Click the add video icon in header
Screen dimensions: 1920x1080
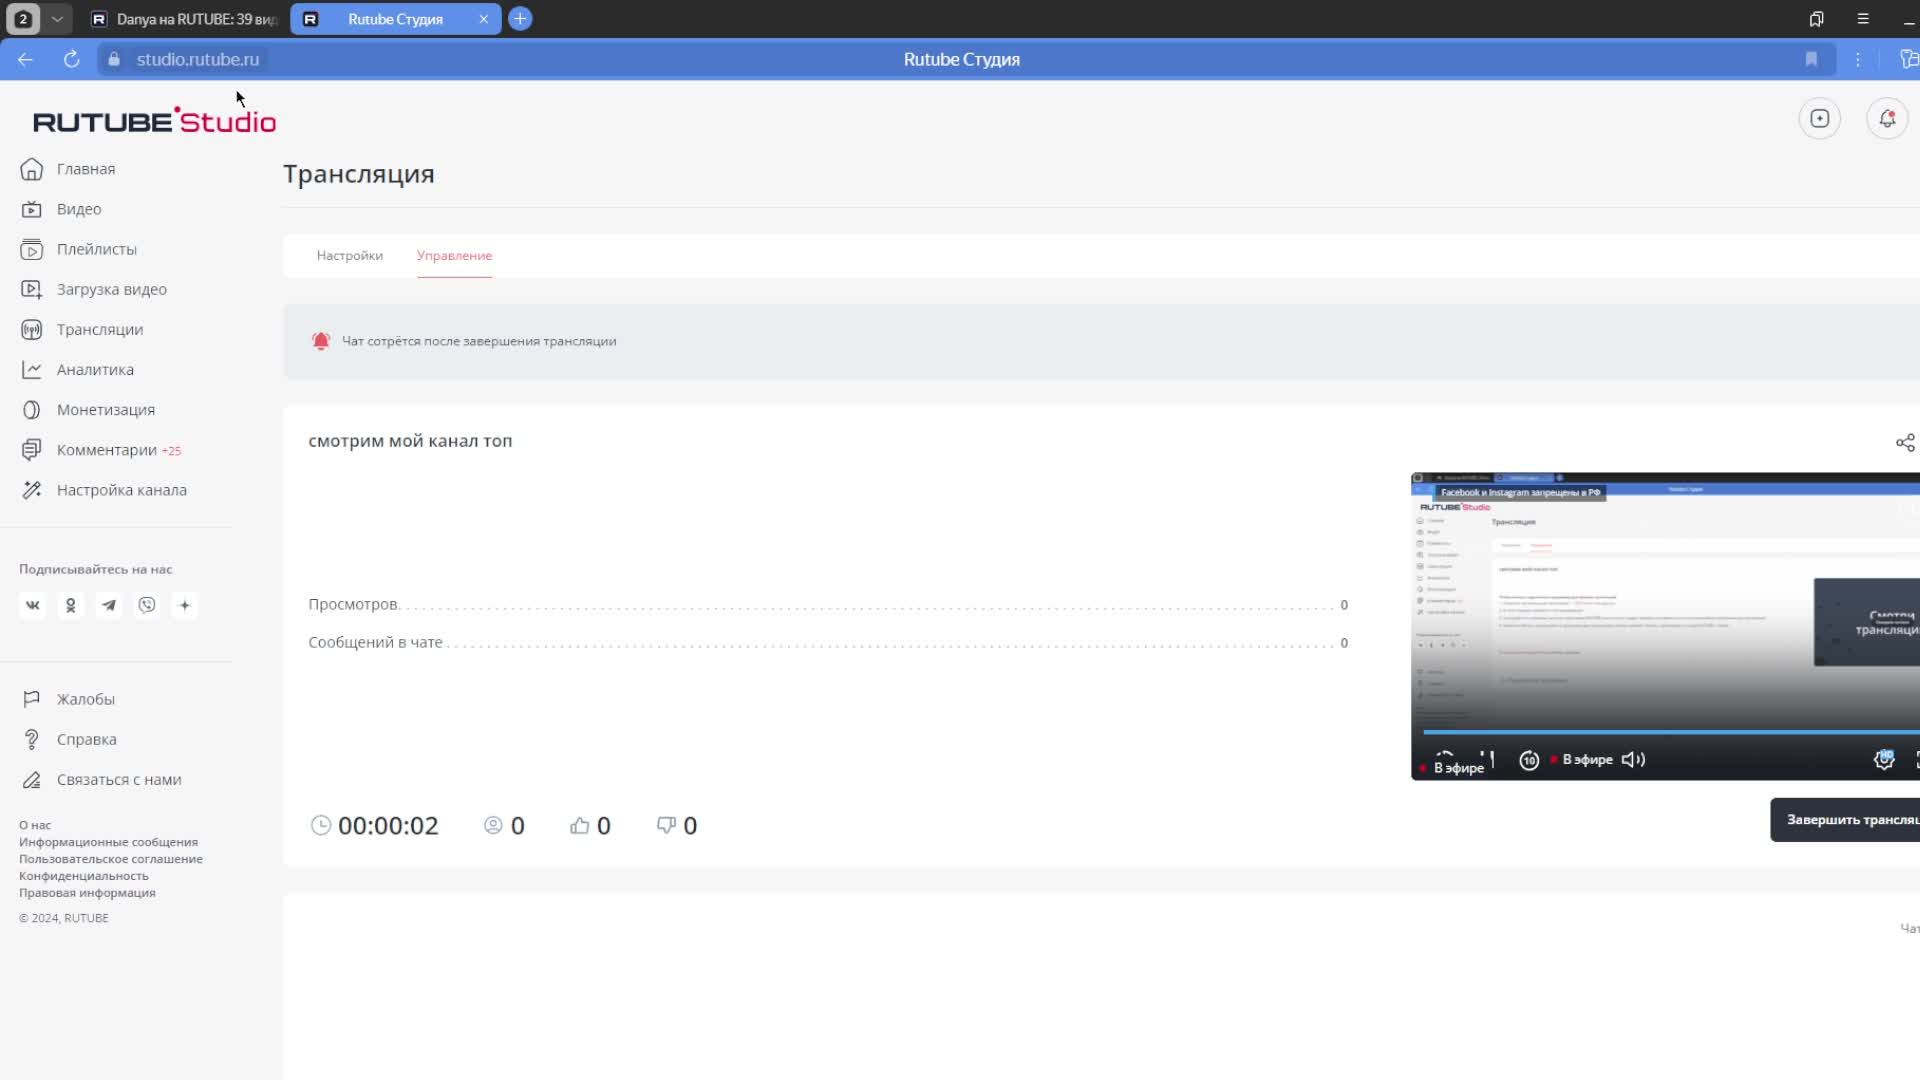tap(1819, 119)
